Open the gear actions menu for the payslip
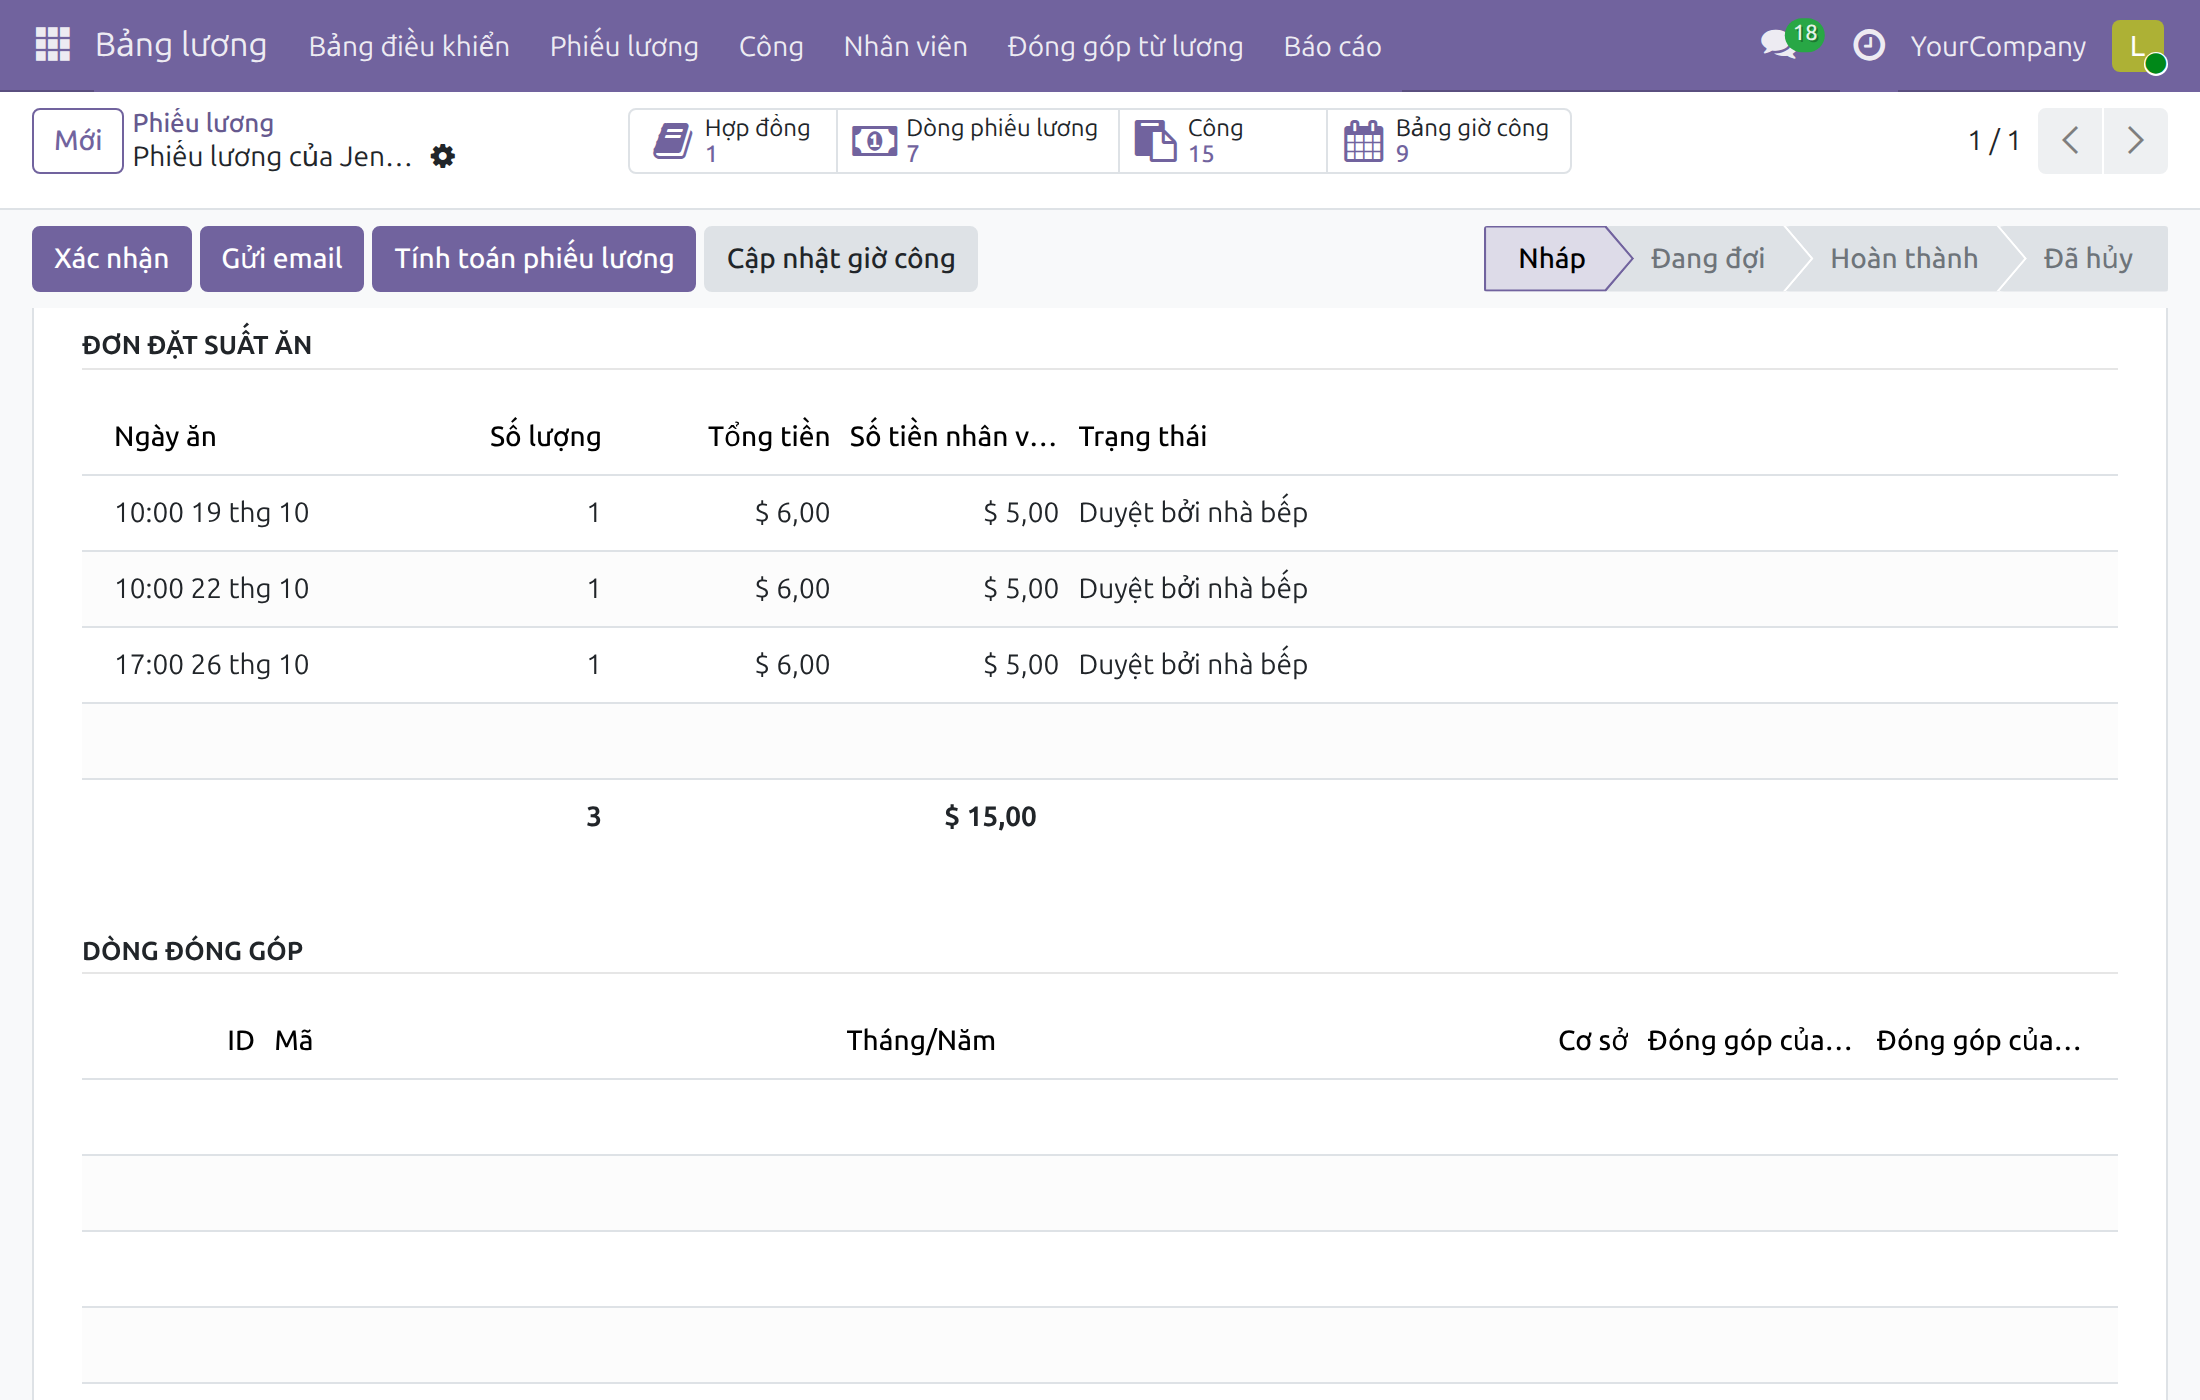 tap(442, 156)
